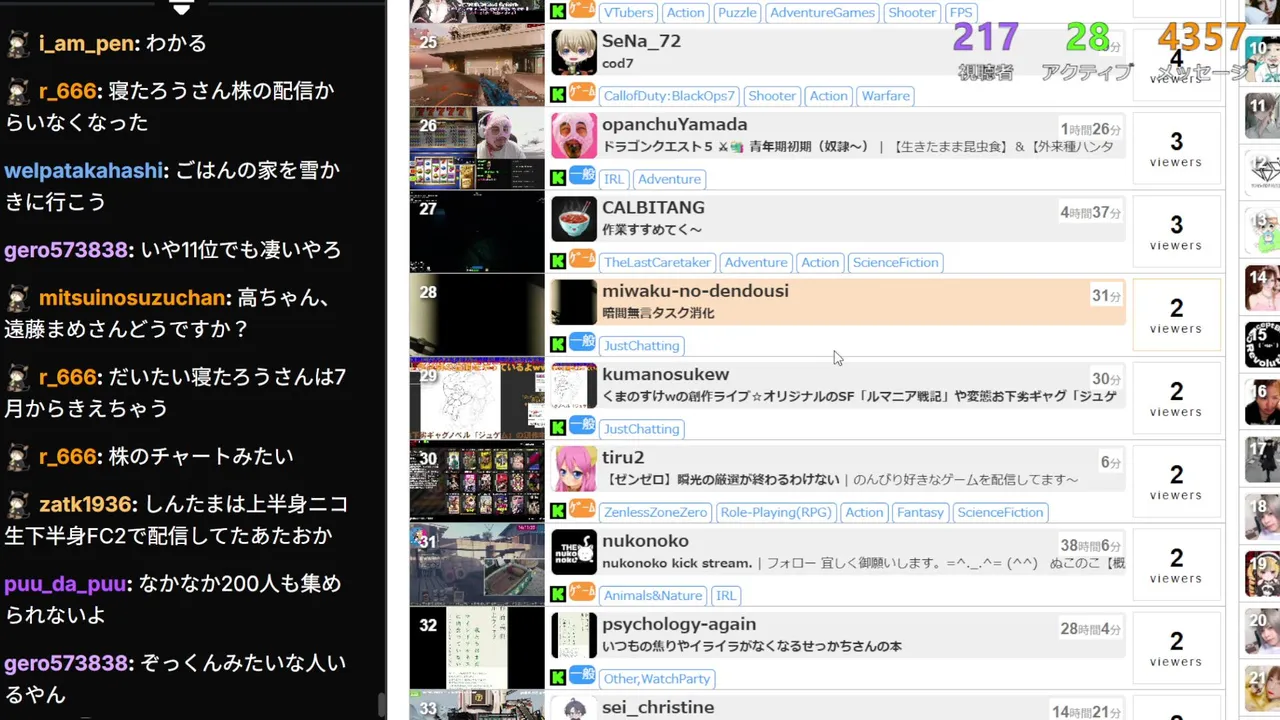Open the rank 28 stream thumbnail
This screenshot has width=1280, height=720.
(477, 314)
